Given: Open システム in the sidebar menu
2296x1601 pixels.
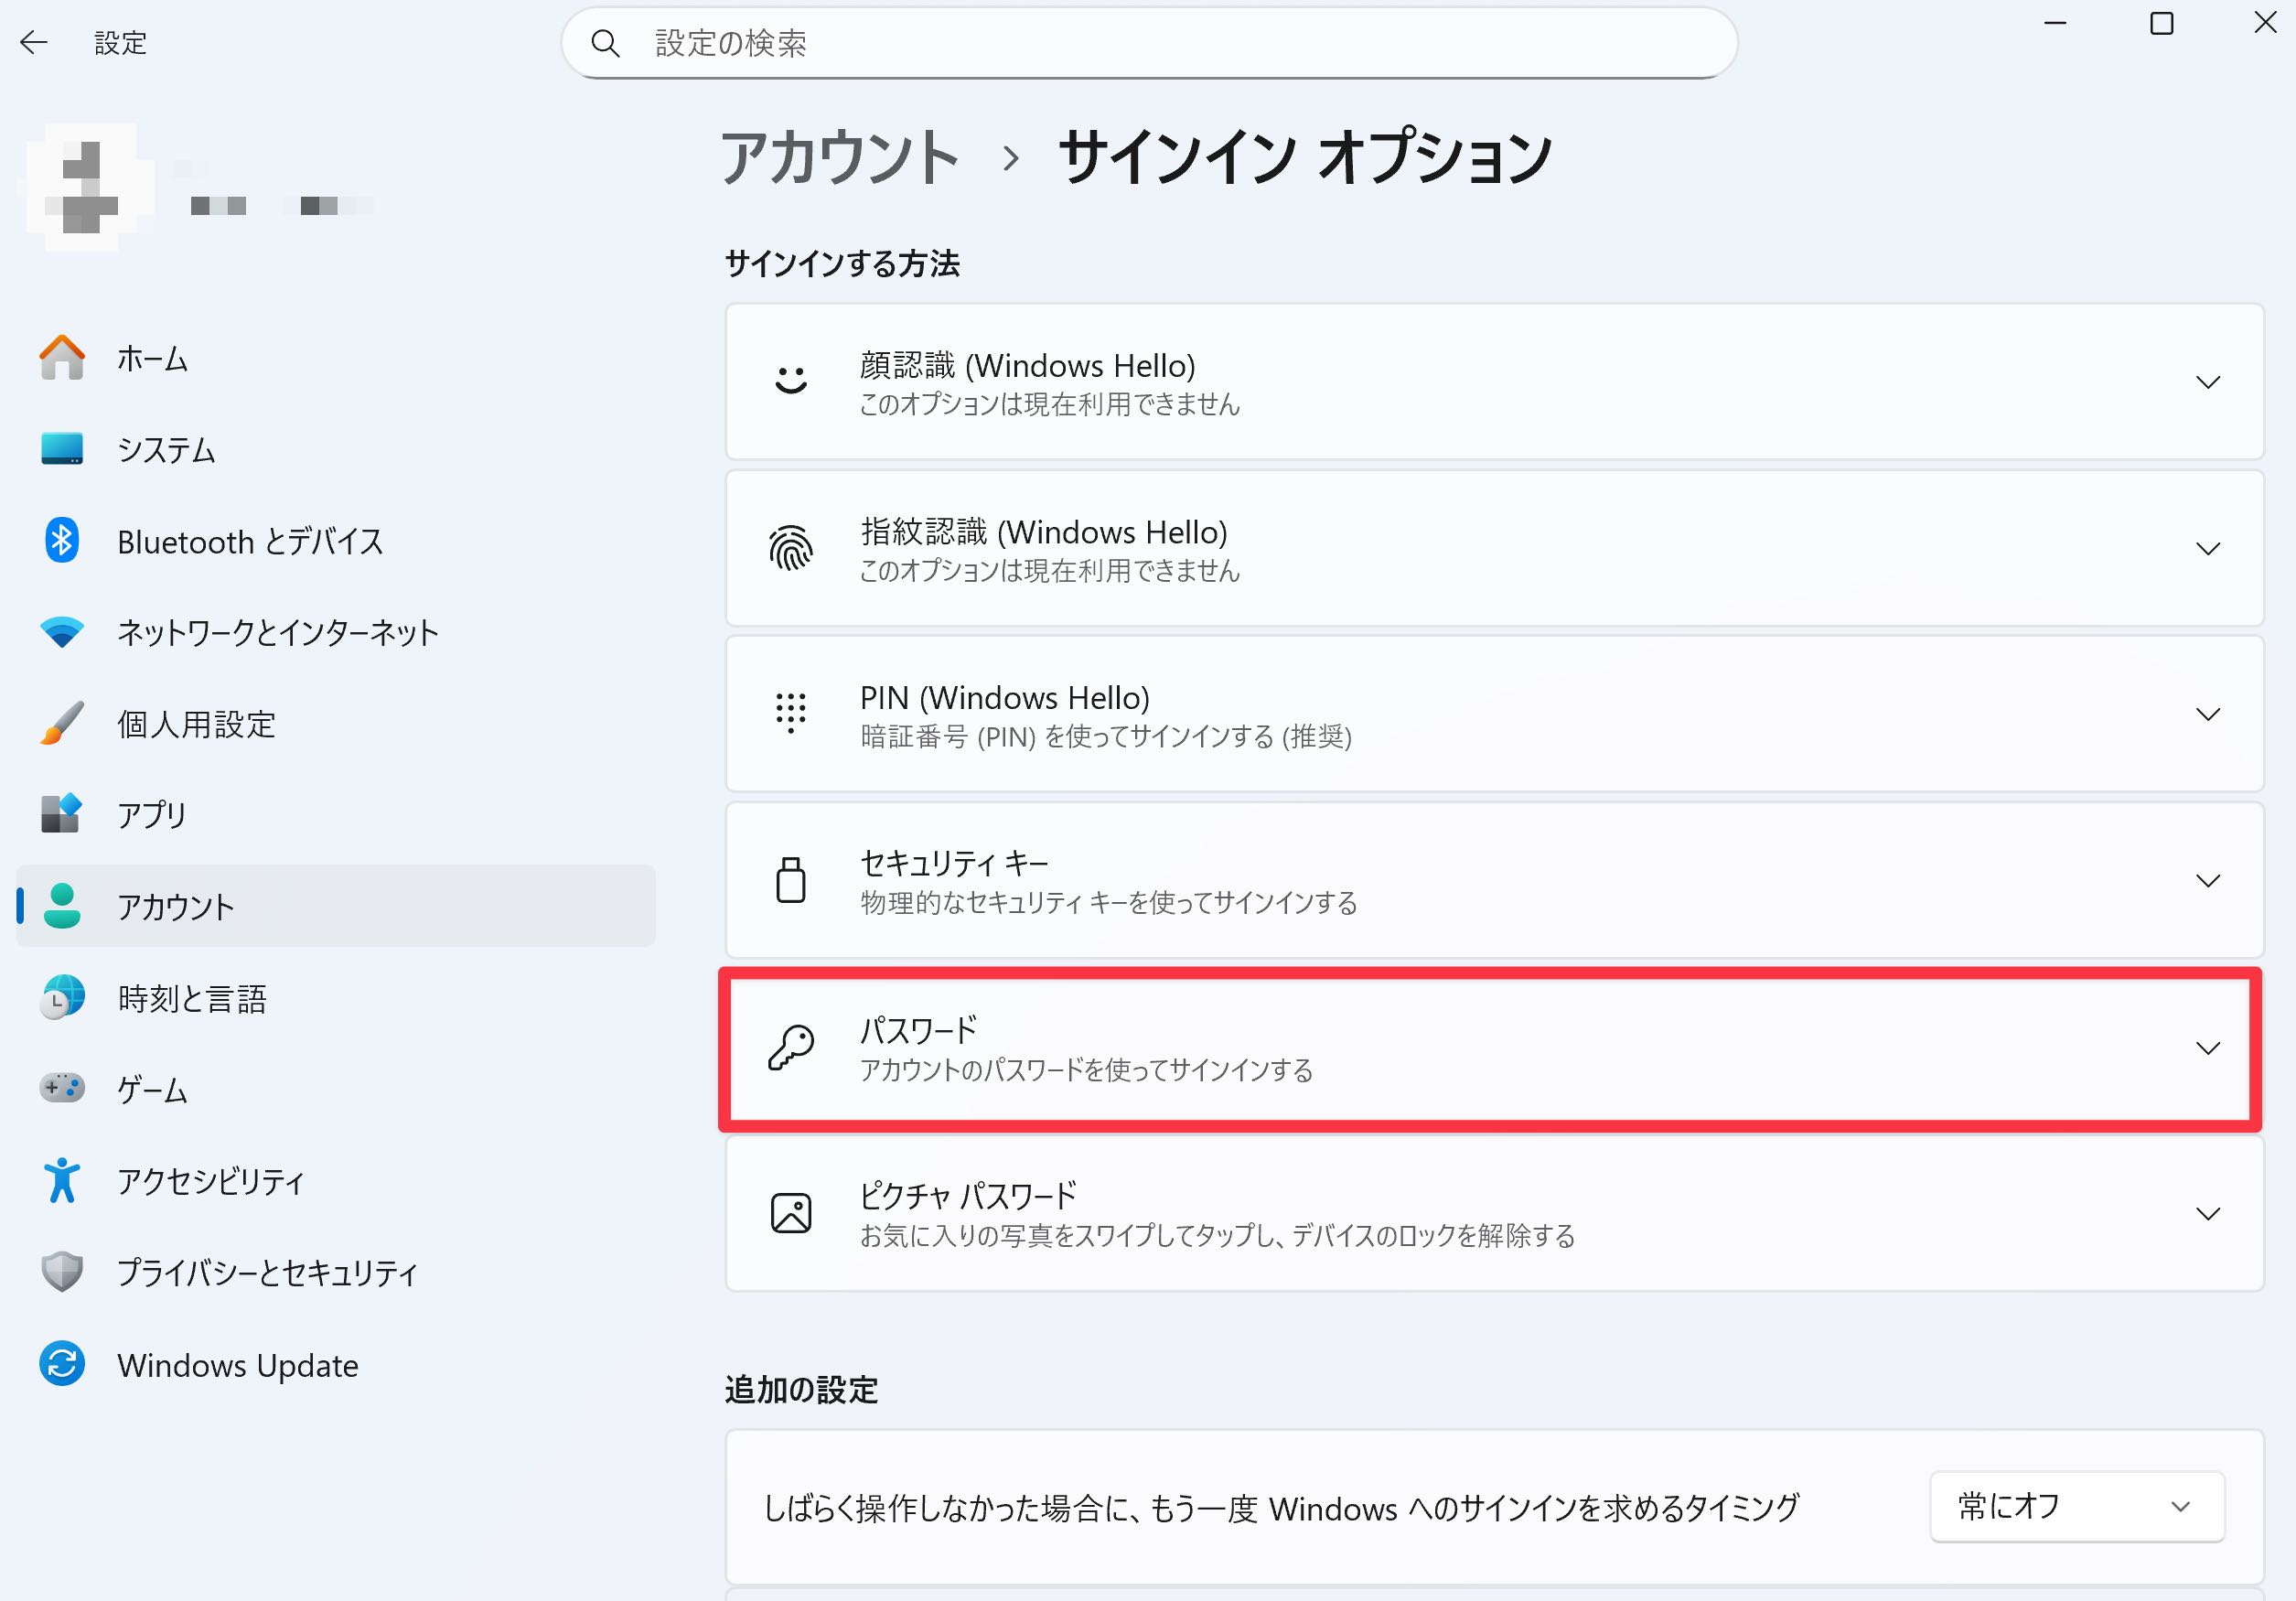Looking at the screenshot, I should pyautogui.click(x=166, y=450).
